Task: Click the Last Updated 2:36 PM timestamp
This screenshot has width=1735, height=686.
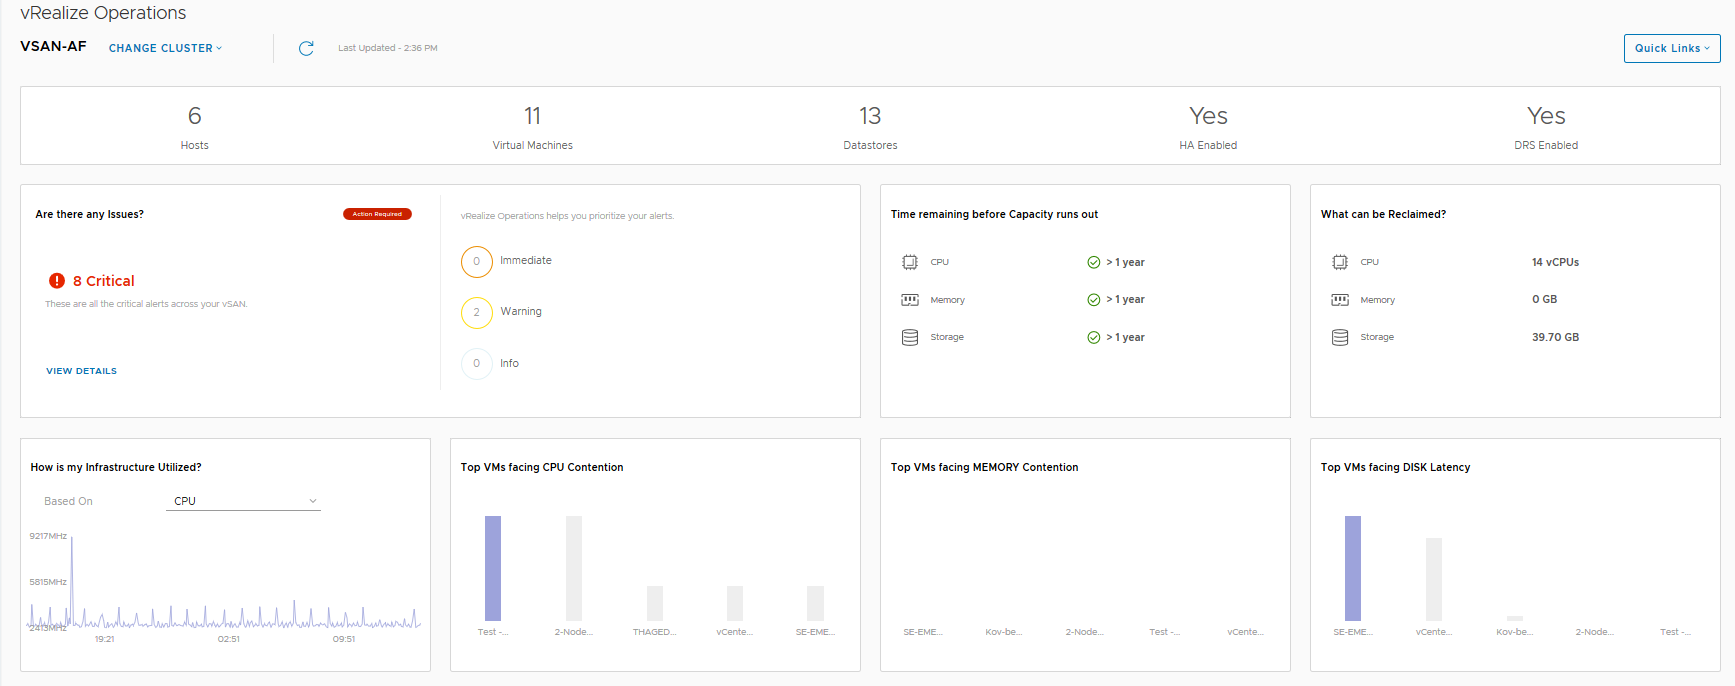Action: (387, 48)
